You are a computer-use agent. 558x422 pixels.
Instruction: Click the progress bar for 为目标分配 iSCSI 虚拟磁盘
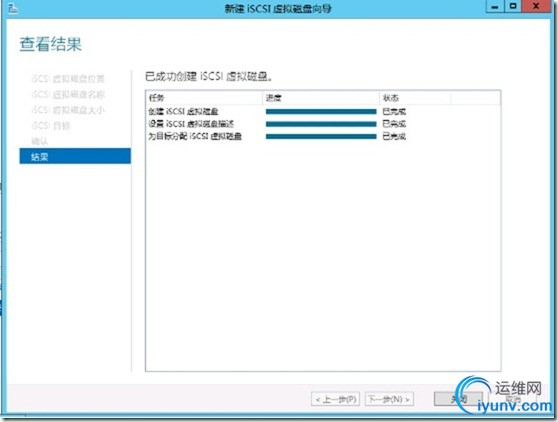point(321,137)
